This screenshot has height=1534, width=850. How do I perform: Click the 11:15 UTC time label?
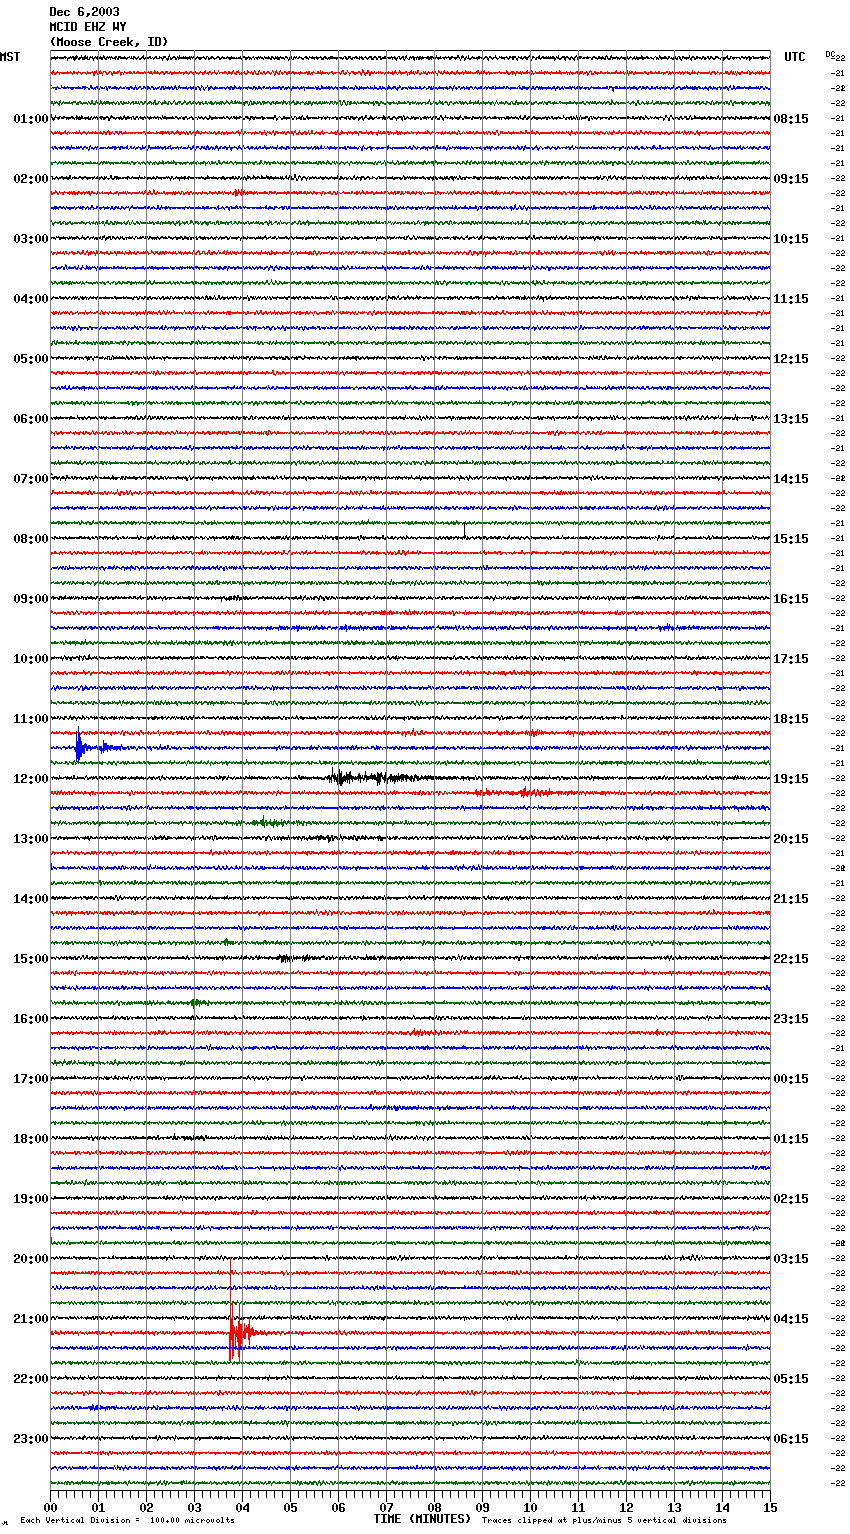point(791,299)
